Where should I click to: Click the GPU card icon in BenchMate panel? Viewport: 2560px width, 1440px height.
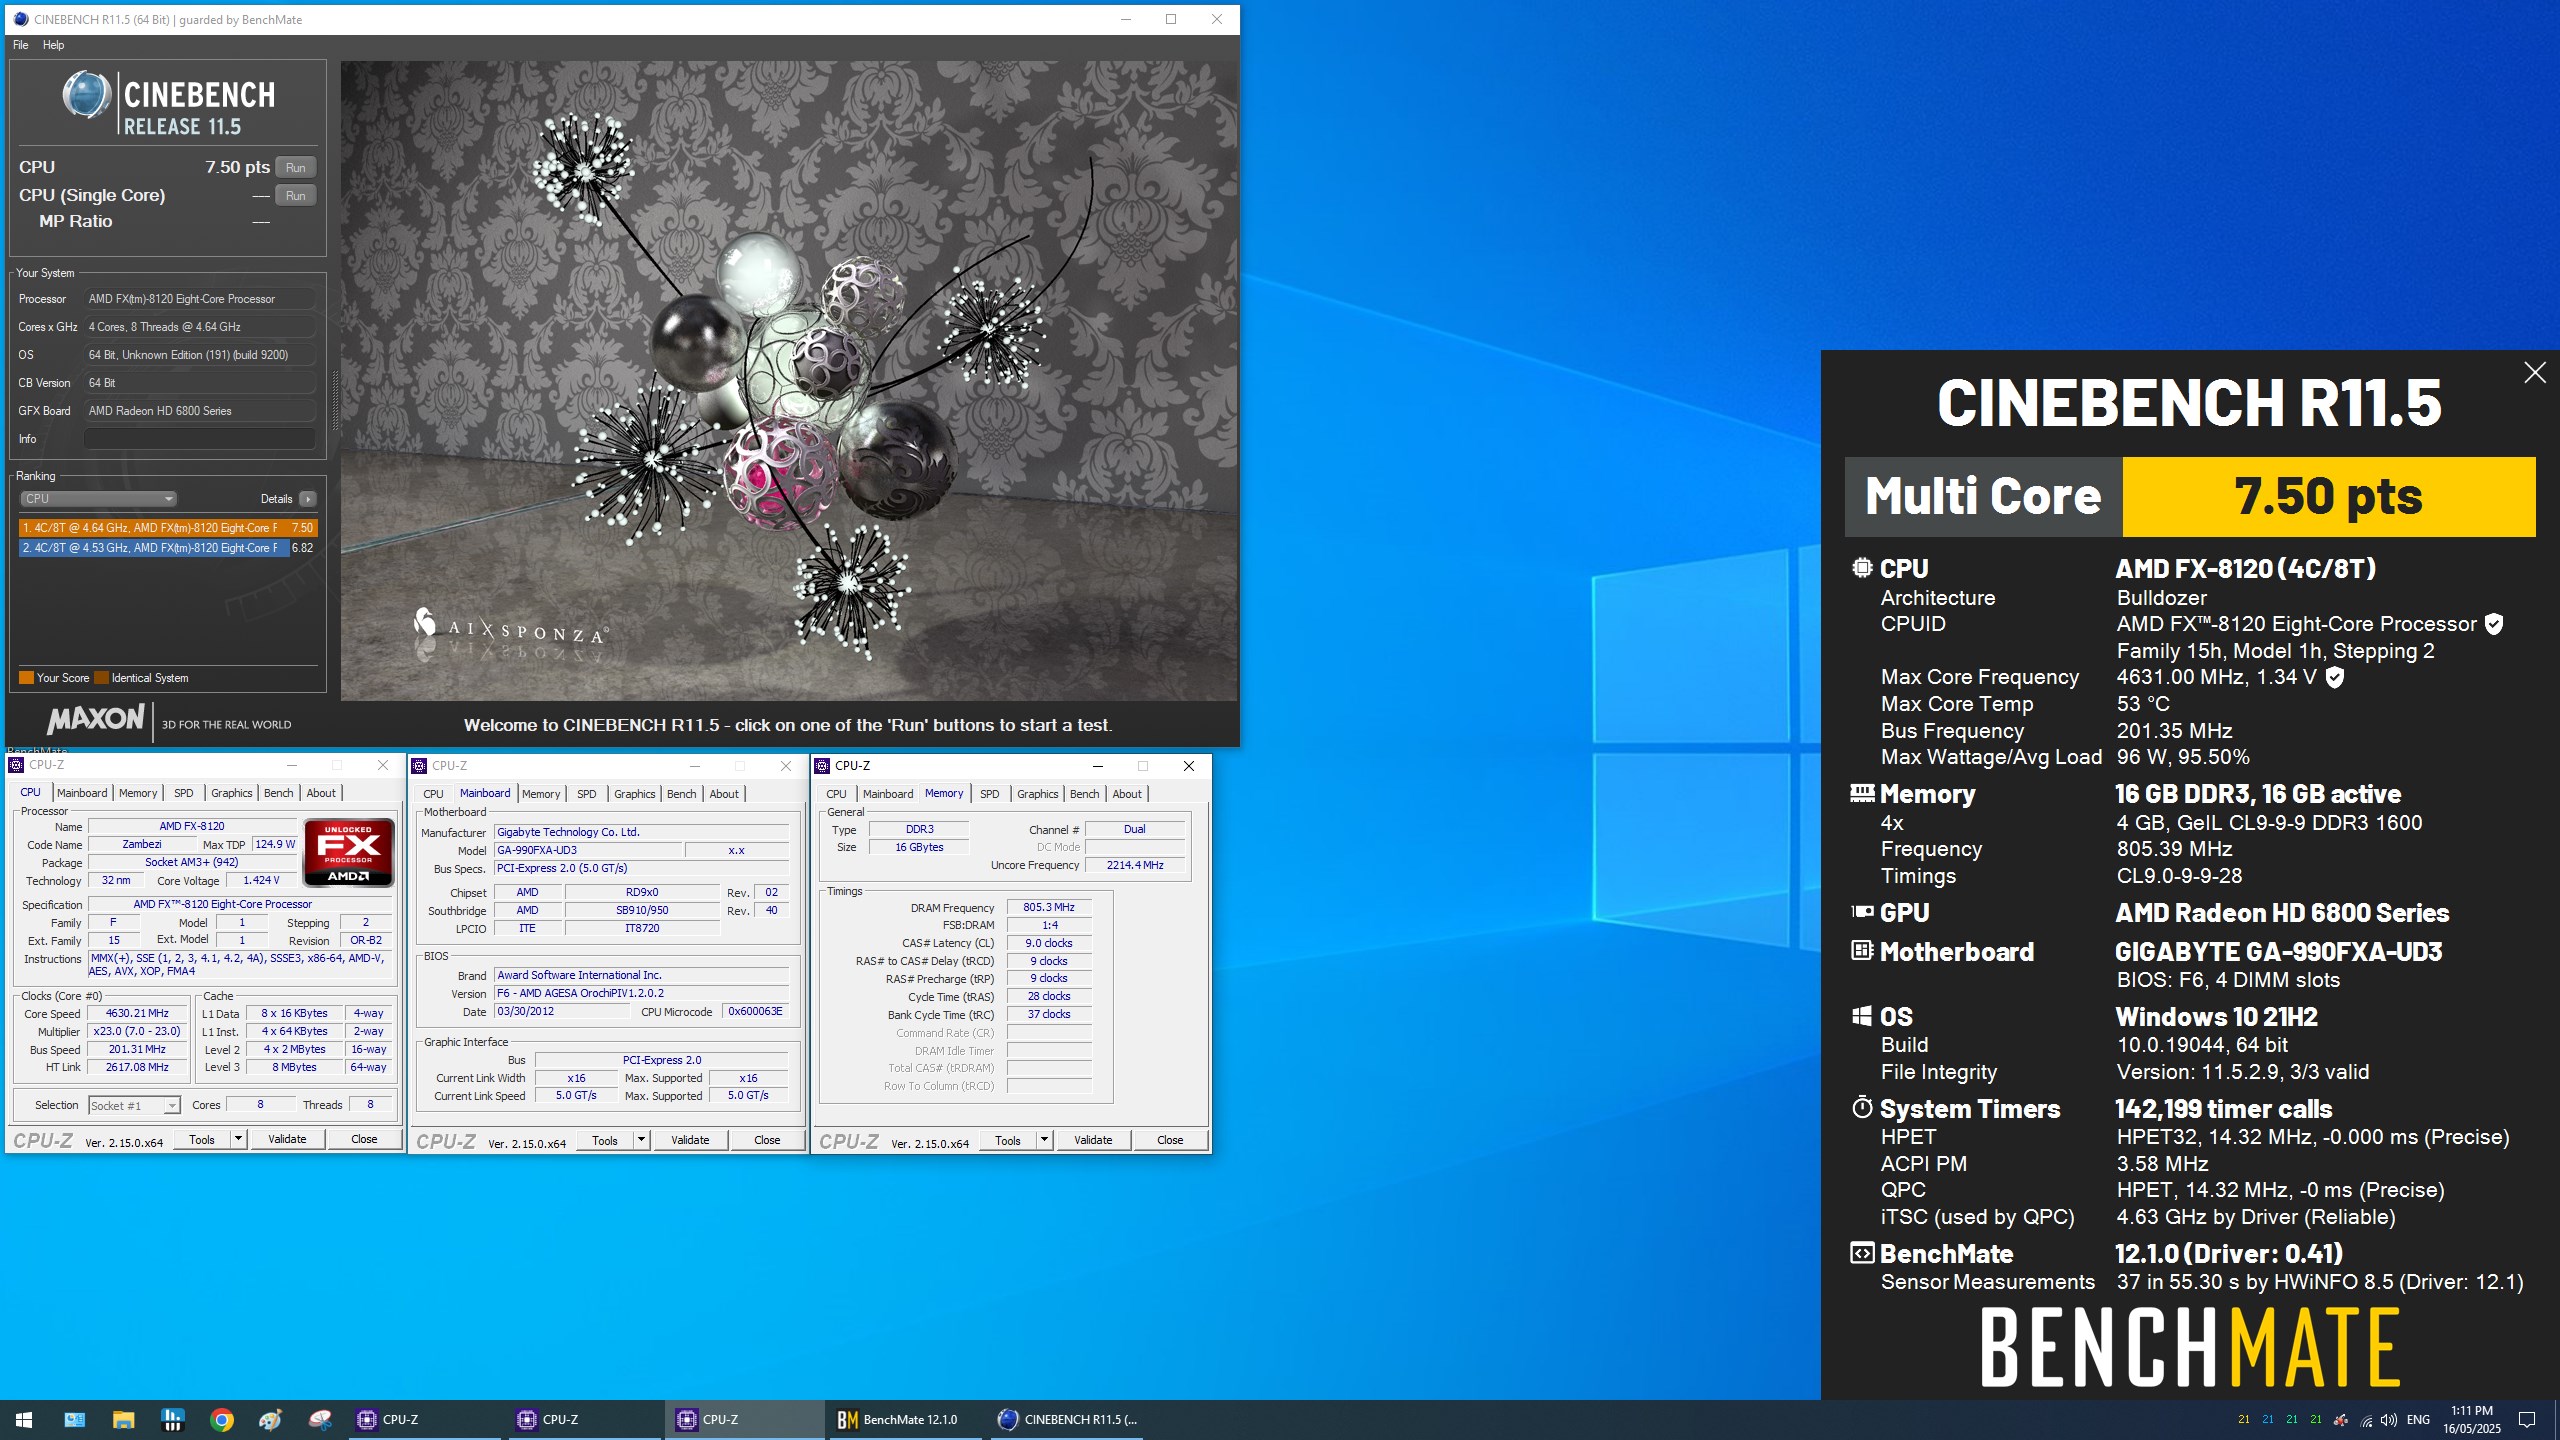(x=1862, y=912)
